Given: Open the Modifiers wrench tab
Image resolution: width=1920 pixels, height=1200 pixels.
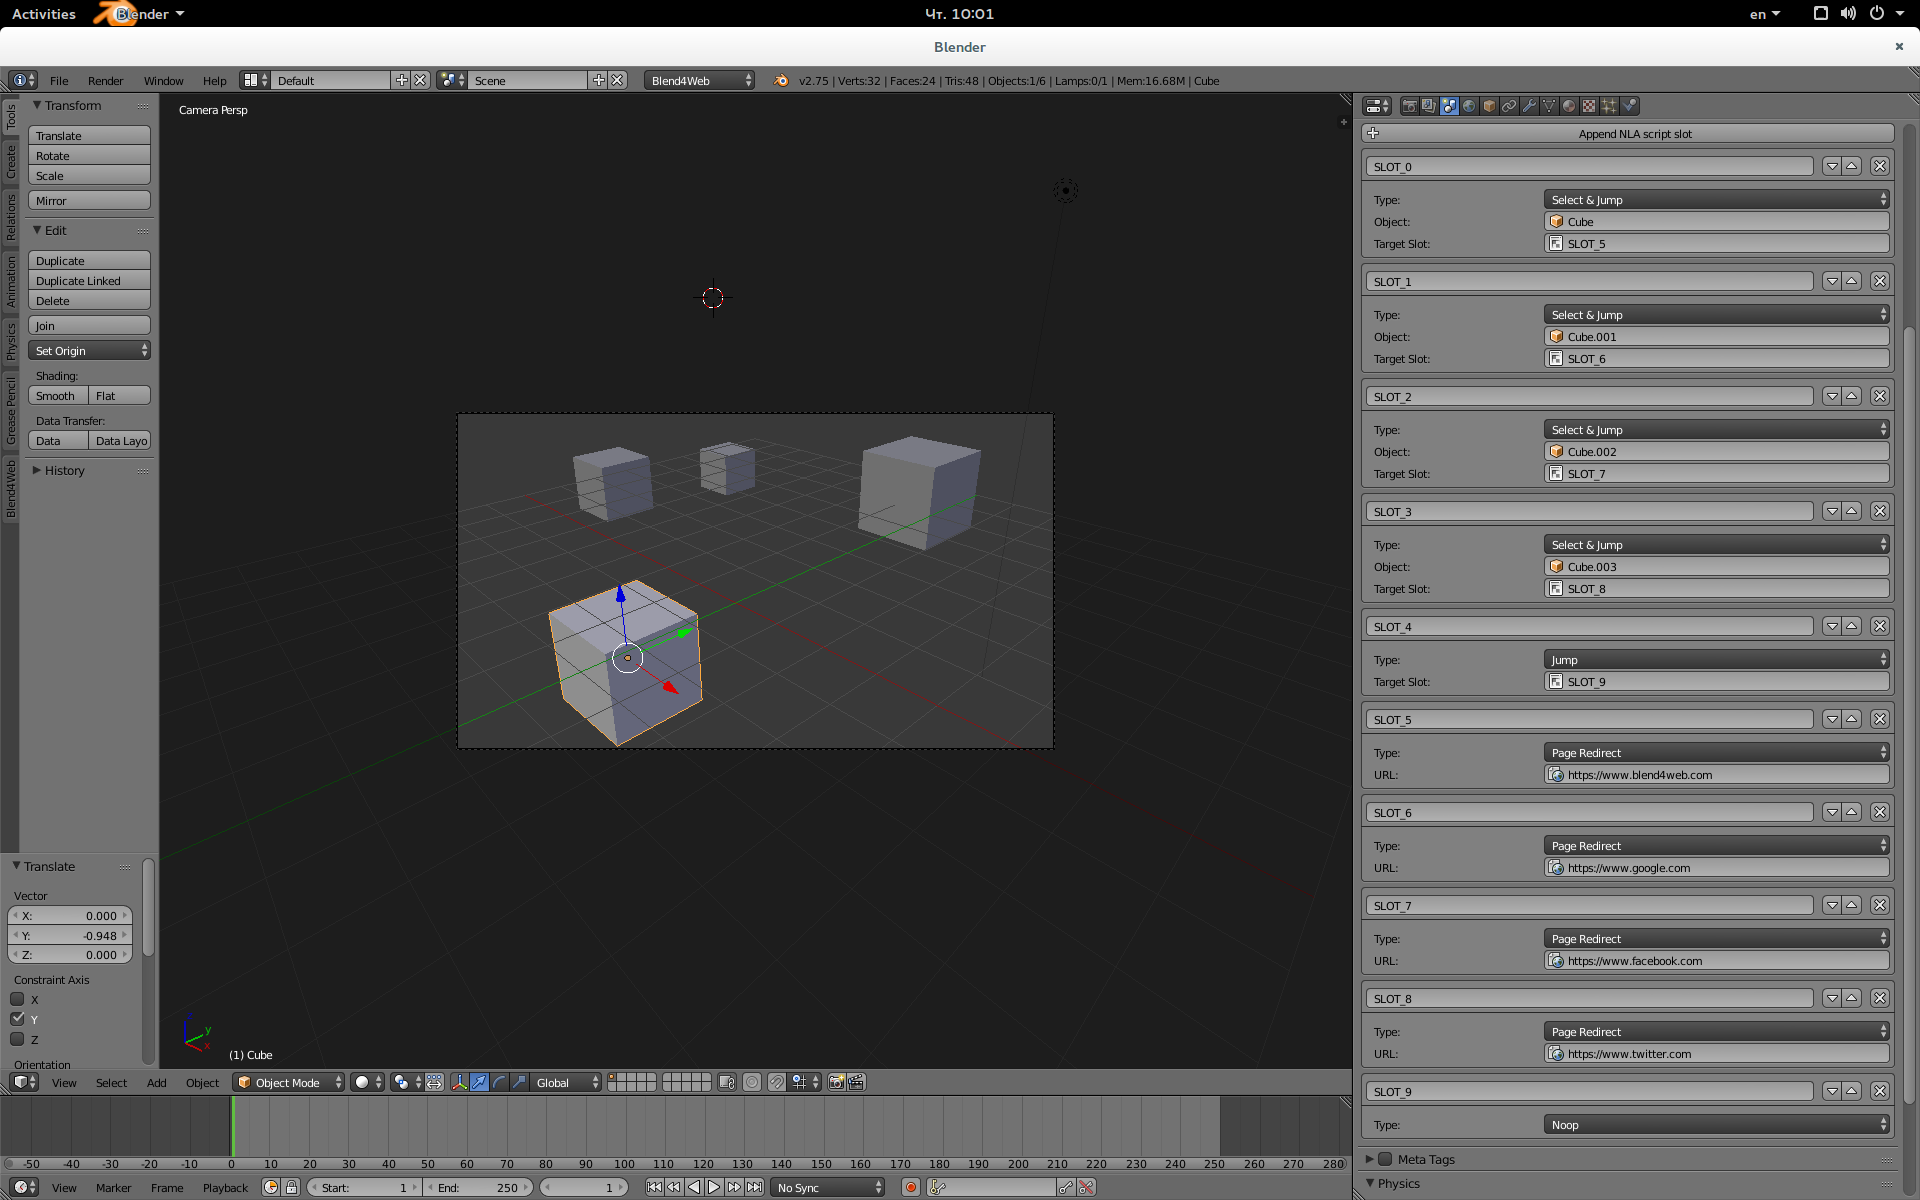Looking at the screenshot, I should [x=1529, y=106].
